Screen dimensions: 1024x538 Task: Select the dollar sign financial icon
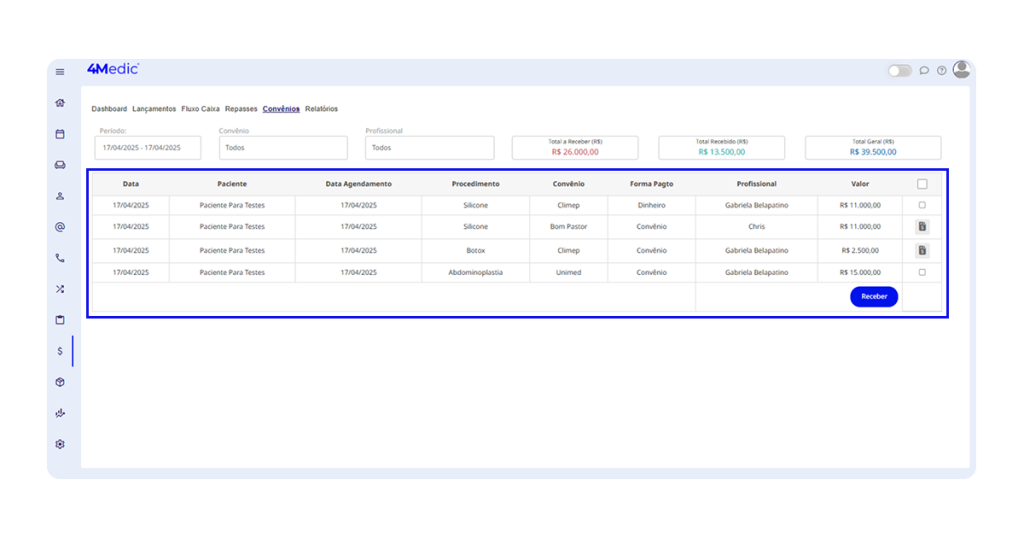click(60, 351)
